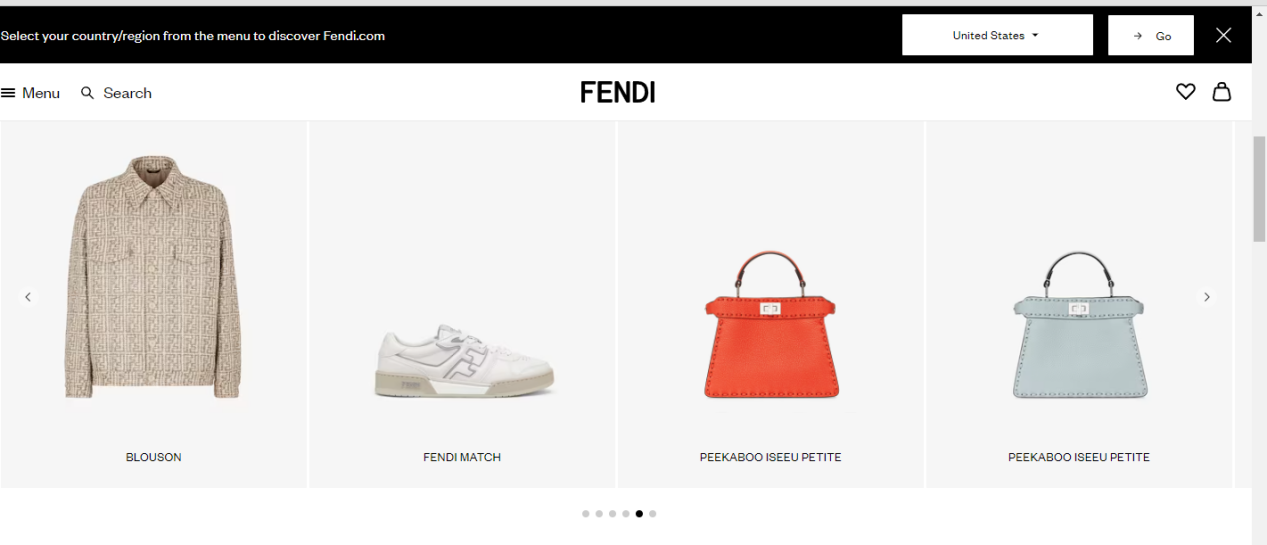This screenshot has height=545, width=1267.
Task: Select the last carousel pagination dot
Action: [653, 514]
